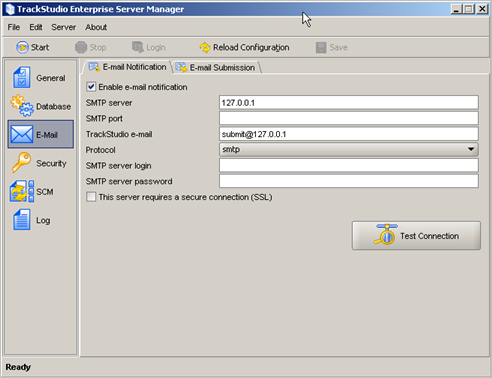
Task: Close the Server Manager window
Action: click(482, 9)
